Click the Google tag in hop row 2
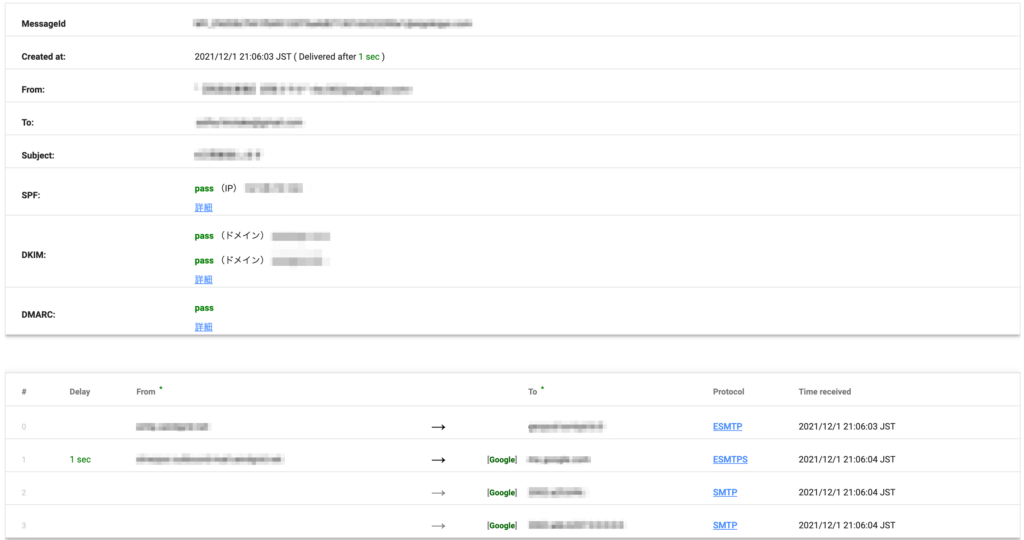This screenshot has height=540, width=1024. pyautogui.click(x=502, y=492)
